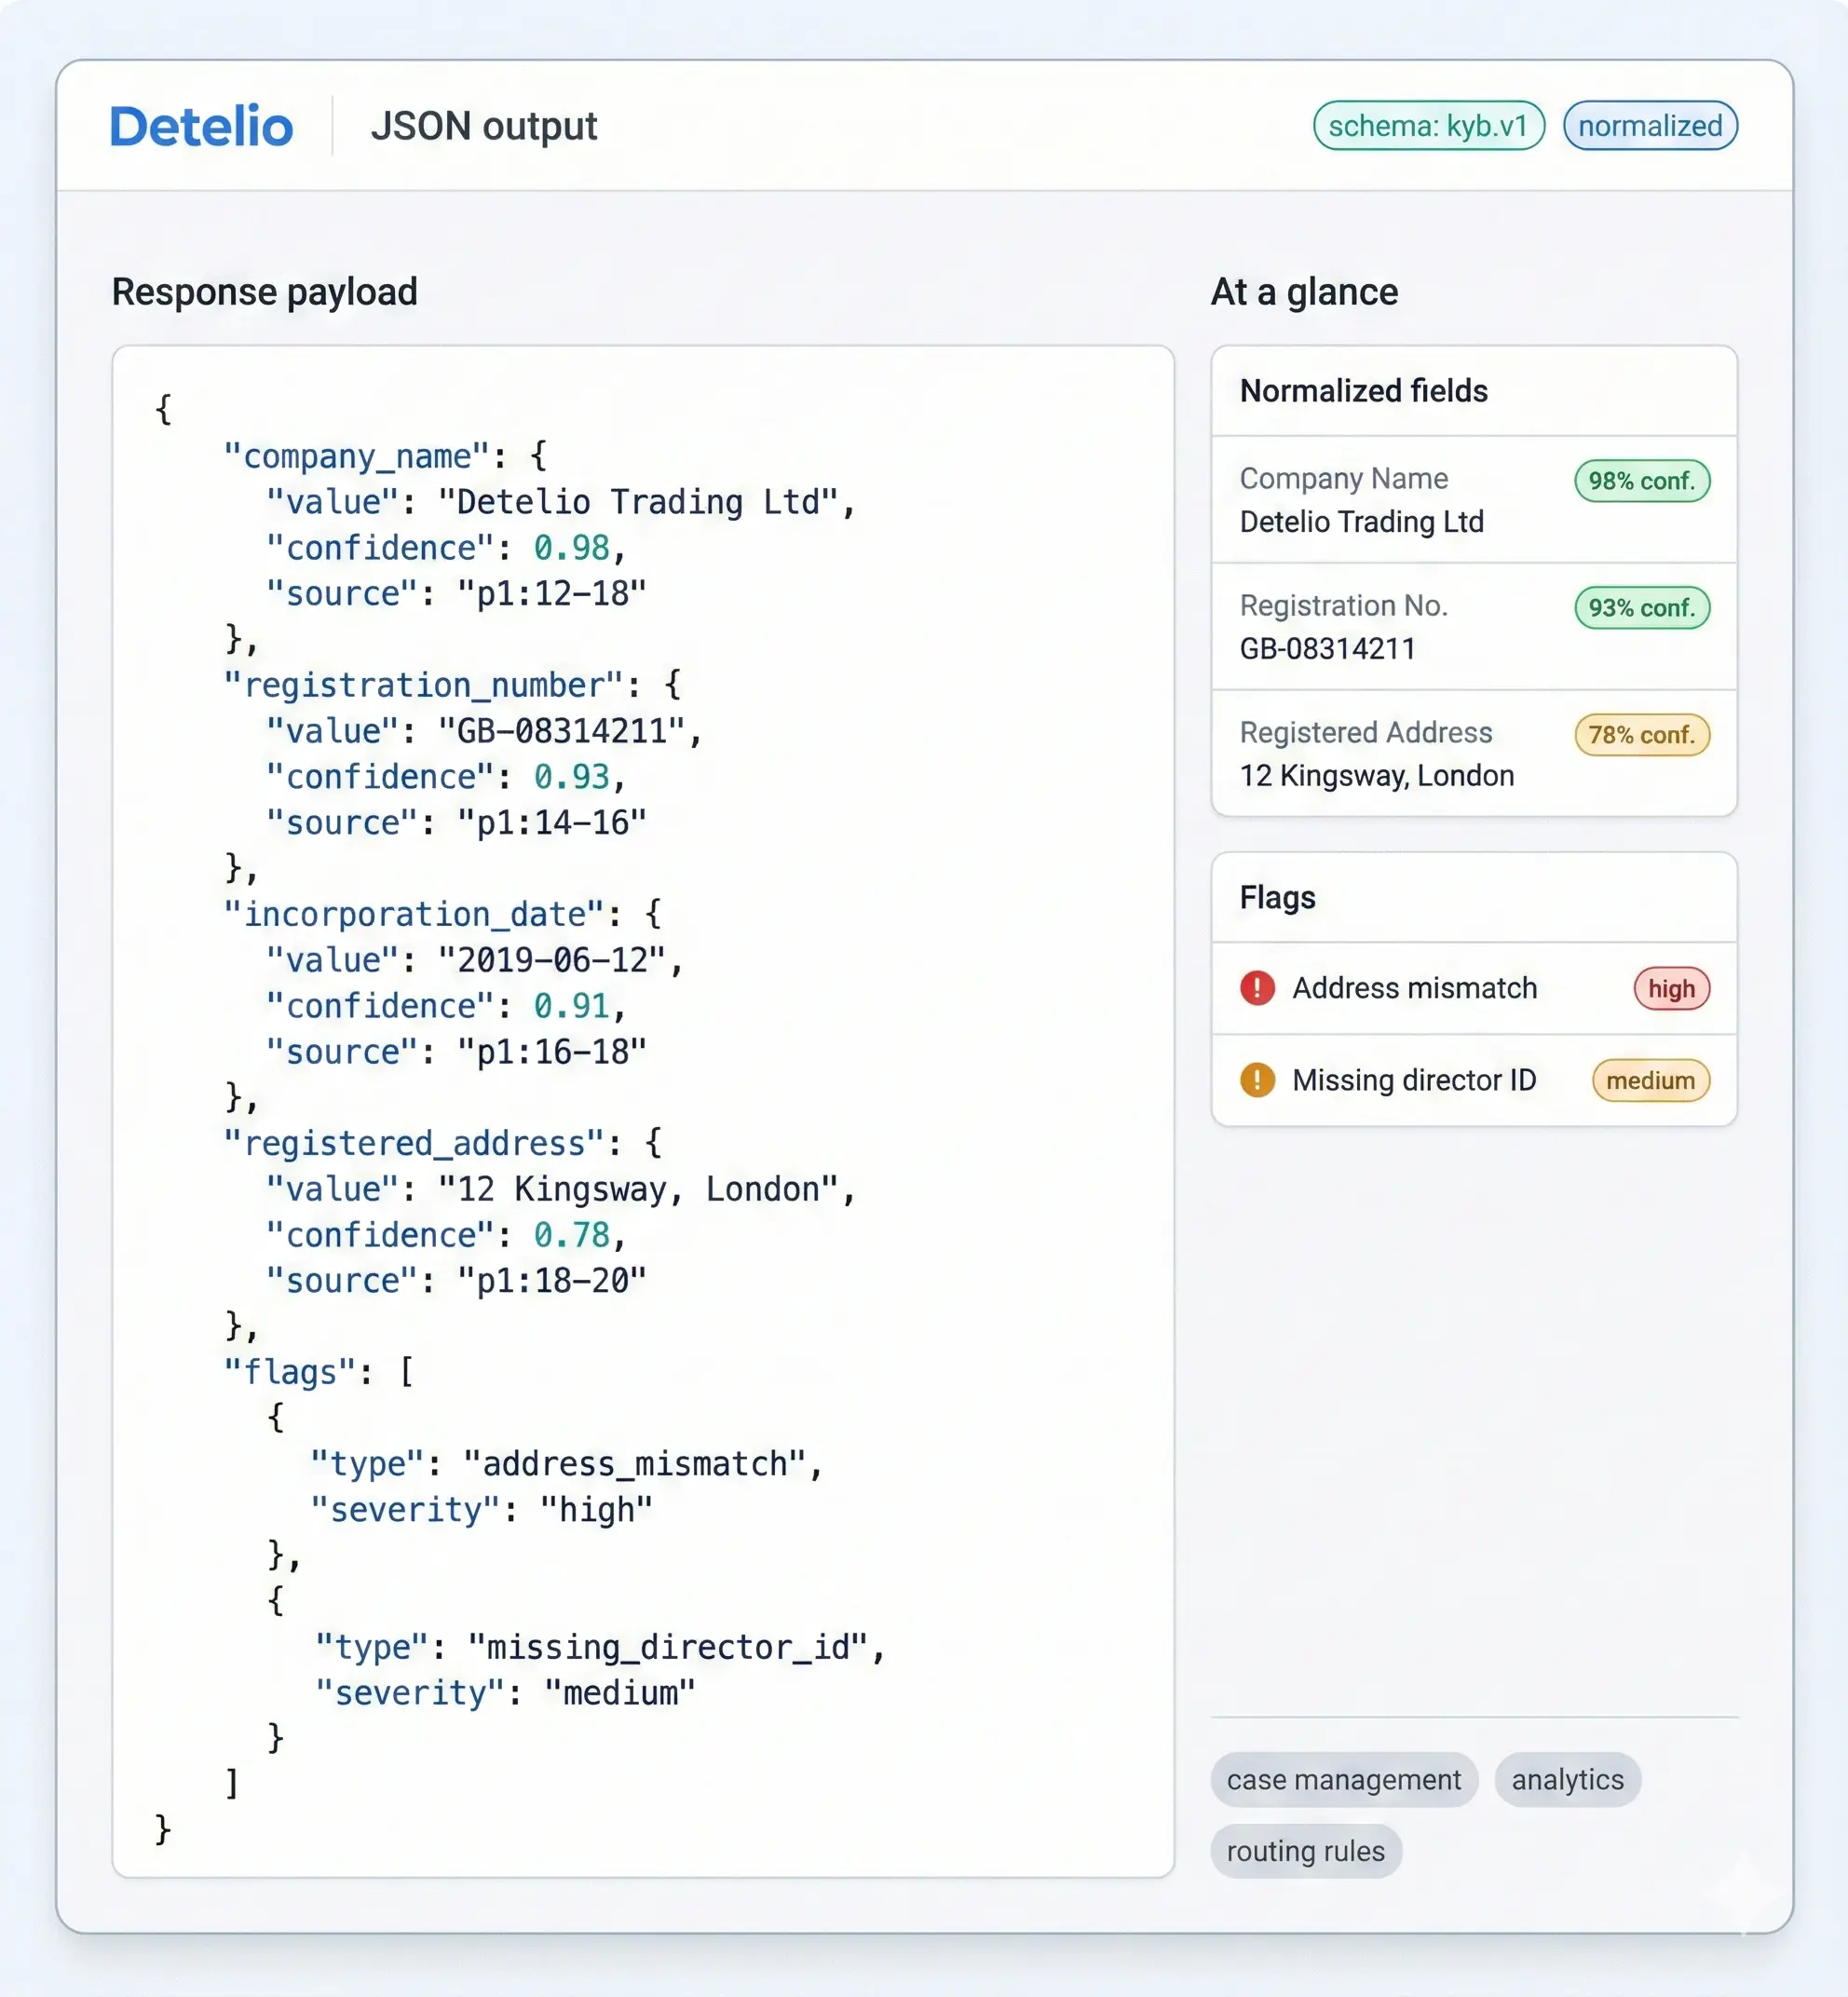The width and height of the screenshot is (1848, 1997).
Task: Select 12 Kingsway, London in Normalized fields
Action: click(1377, 776)
